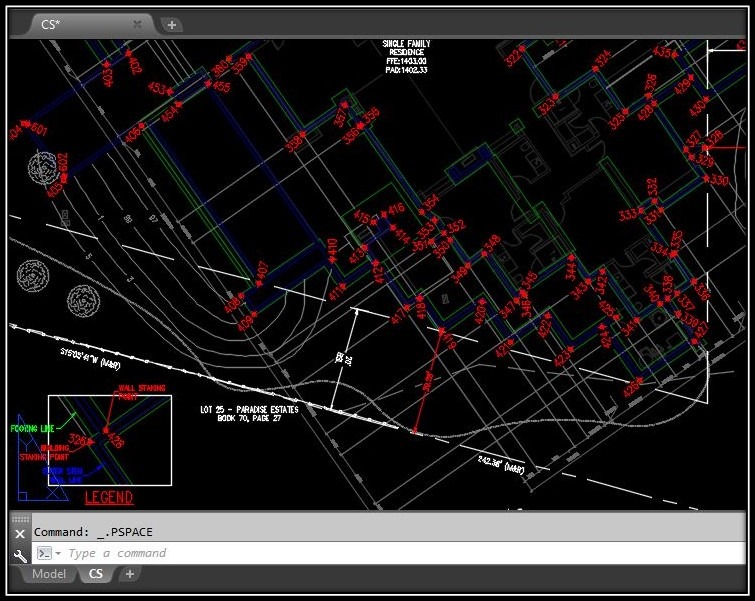Select the SINGLE FAMILY RESIDENCE label
The height and width of the screenshot is (601, 755).
(x=406, y=48)
